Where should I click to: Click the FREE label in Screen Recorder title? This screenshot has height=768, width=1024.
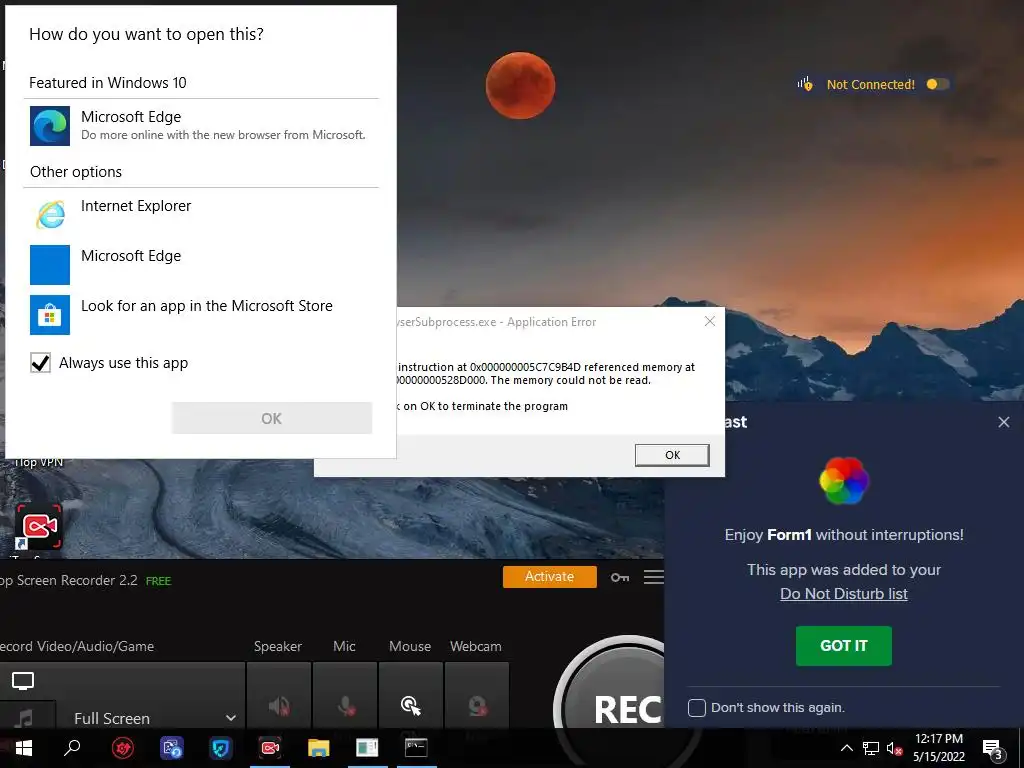158,581
